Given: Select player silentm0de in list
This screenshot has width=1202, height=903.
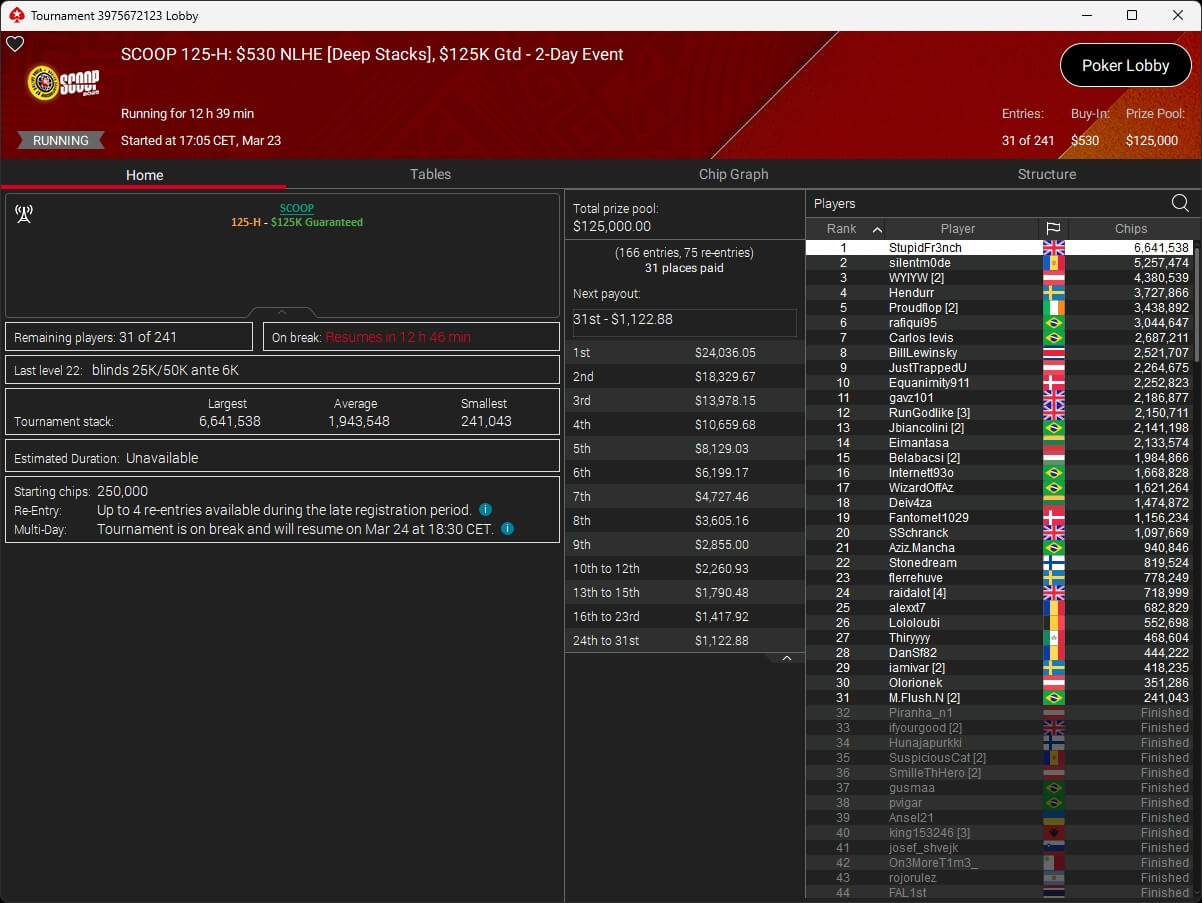Looking at the screenshot, I should point(919,263).
